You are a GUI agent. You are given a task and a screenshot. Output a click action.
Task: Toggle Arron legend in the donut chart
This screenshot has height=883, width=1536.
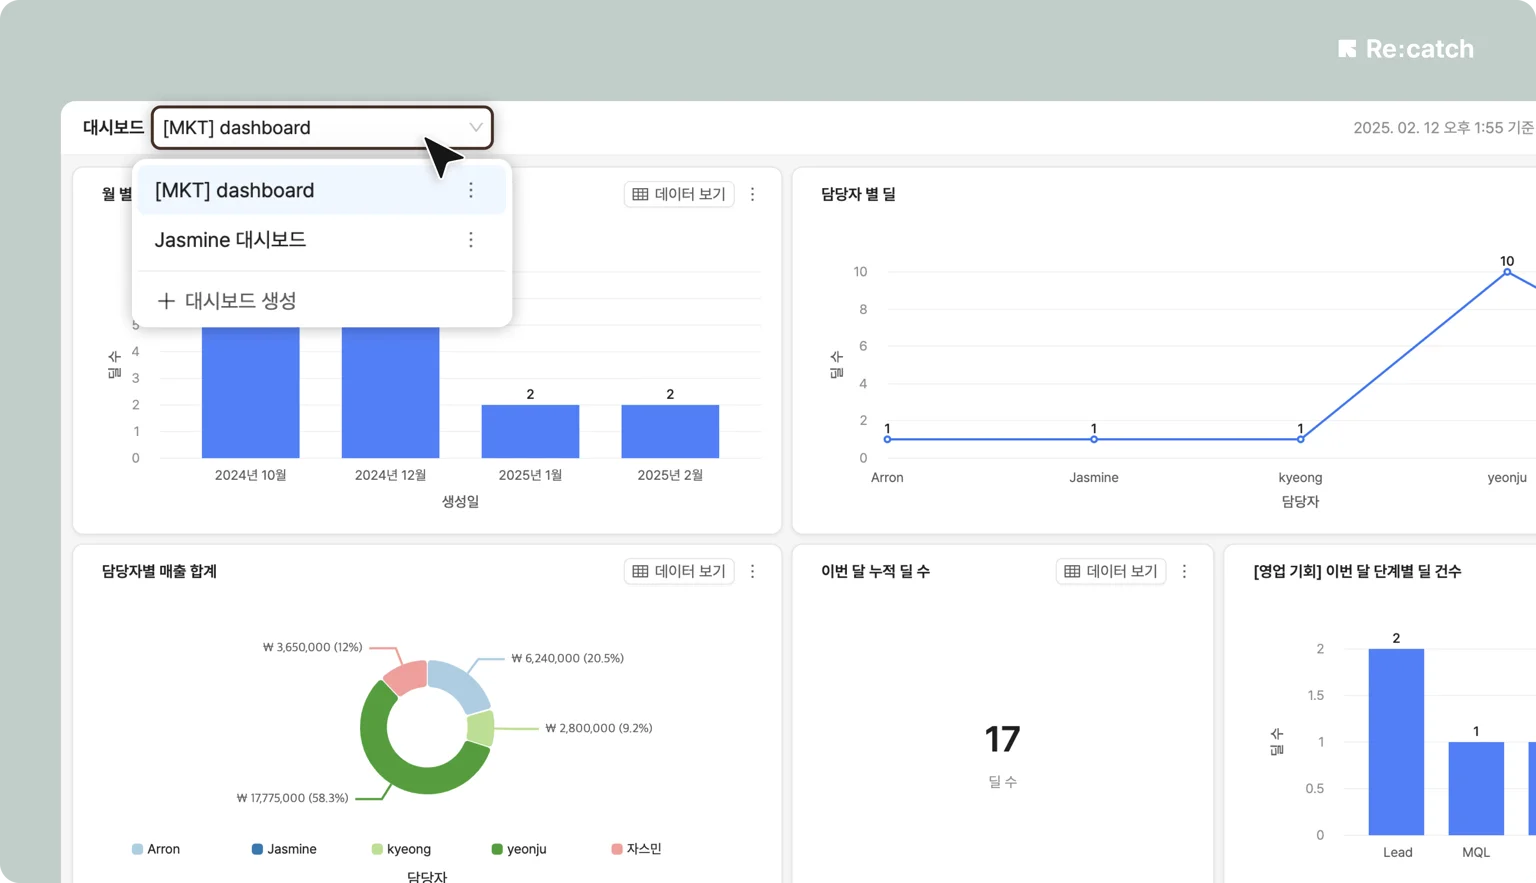click(x=156, y=849)
